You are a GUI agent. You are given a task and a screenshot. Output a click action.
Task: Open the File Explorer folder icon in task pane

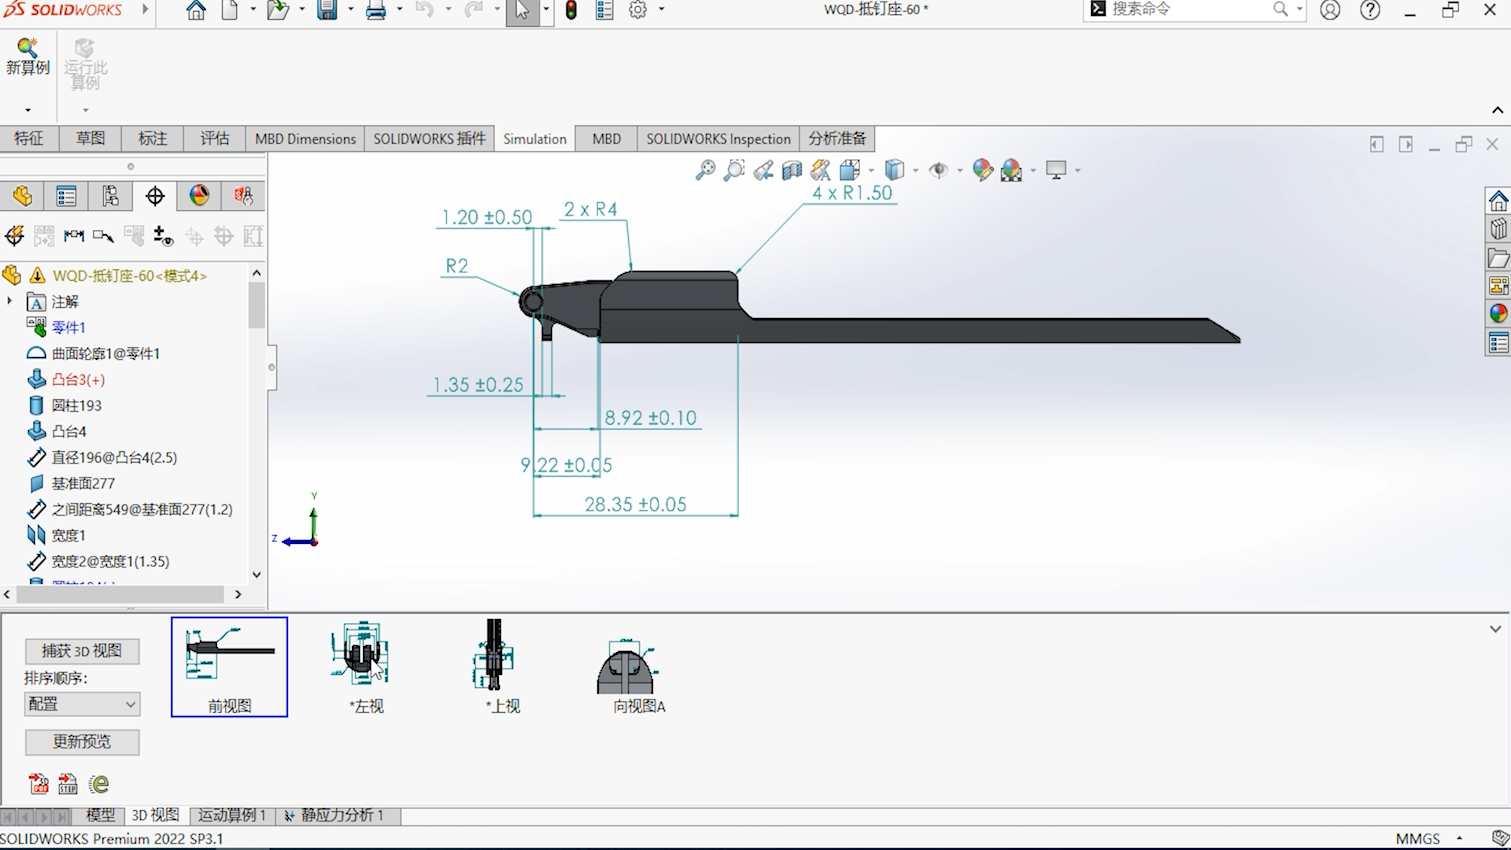click(1497, 258)
